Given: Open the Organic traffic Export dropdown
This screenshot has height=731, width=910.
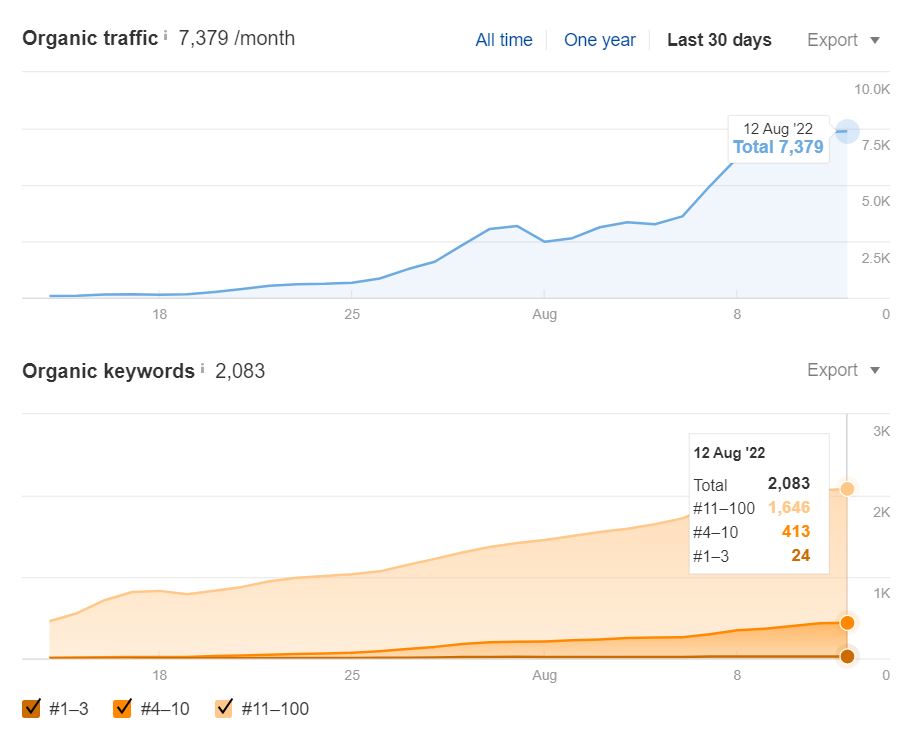Looking at the screenshot, I should [x=843, y=40].
